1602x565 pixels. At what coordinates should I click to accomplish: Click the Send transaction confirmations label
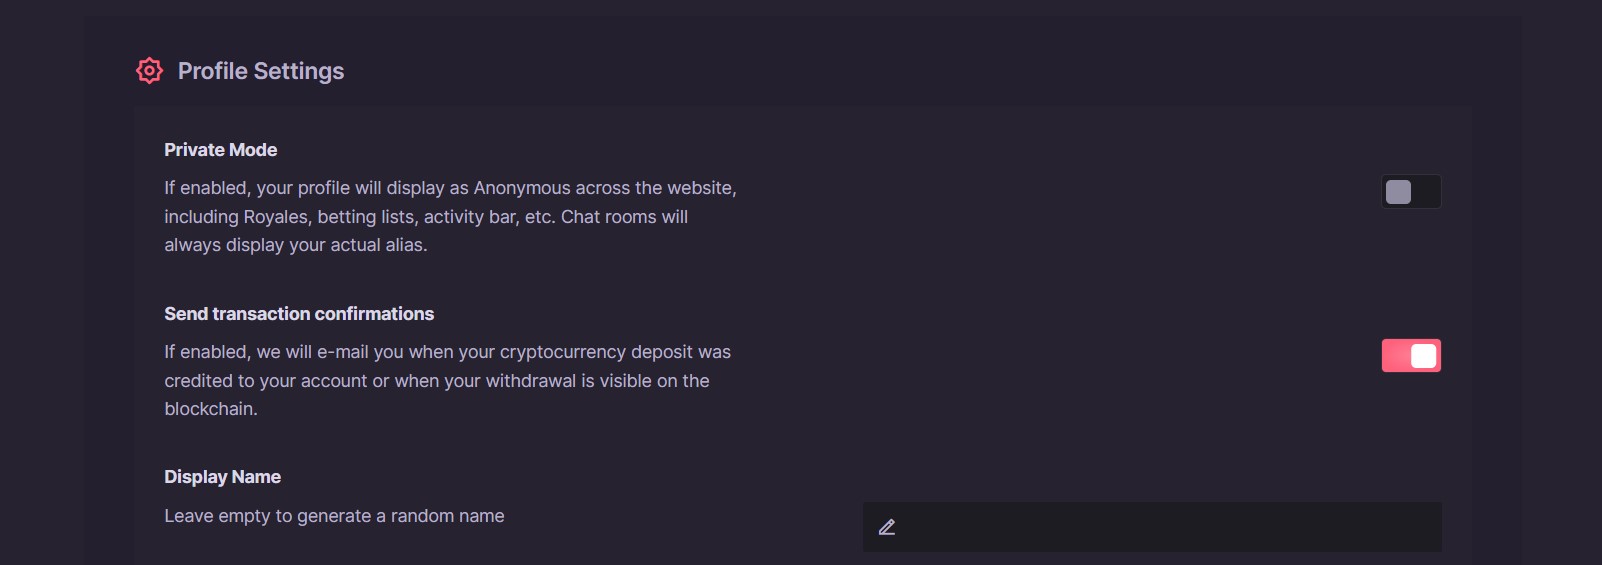click(299, 314)
